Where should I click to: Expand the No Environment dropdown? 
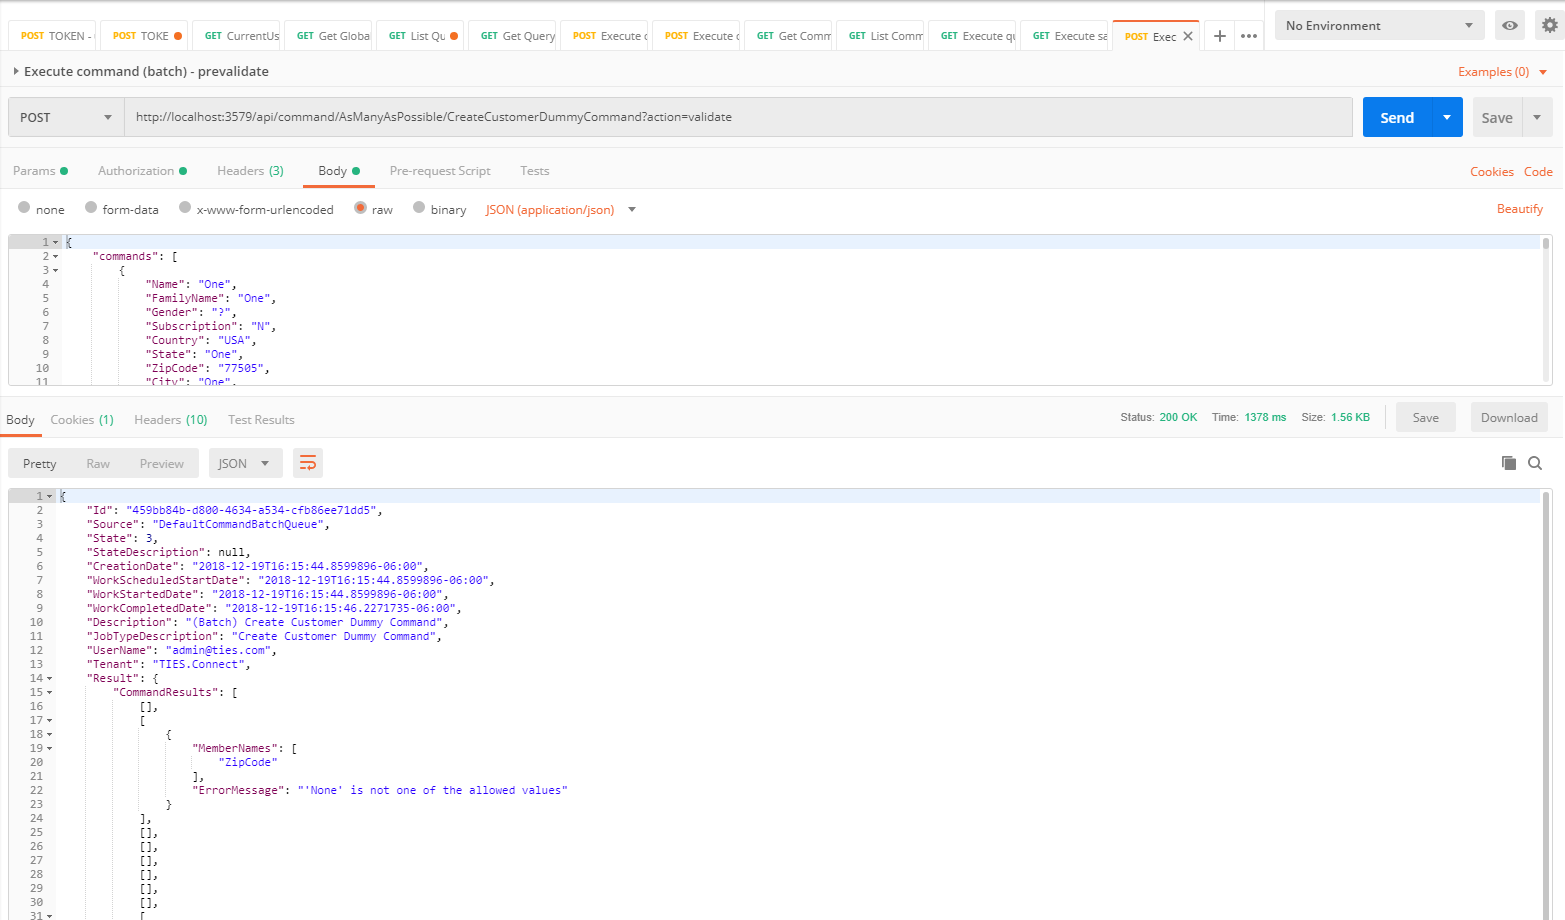1379,26
